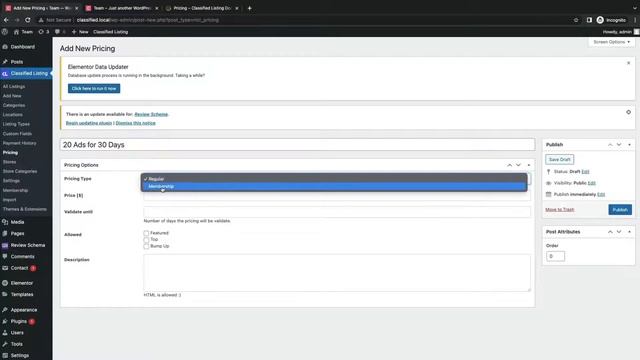Click Begin updating plugin link
Screen dimensions: 640x360
[89, 123]
